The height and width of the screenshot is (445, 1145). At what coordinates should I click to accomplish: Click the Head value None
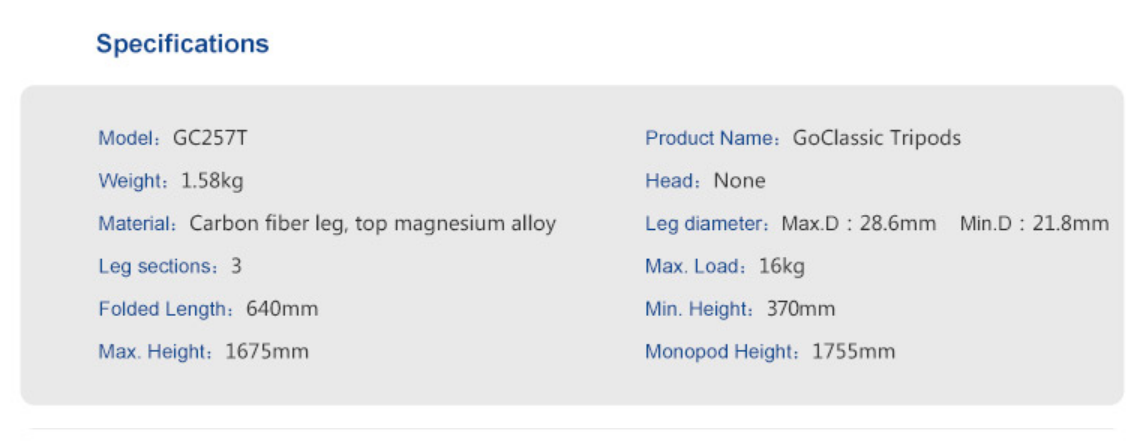click(740, 181)
